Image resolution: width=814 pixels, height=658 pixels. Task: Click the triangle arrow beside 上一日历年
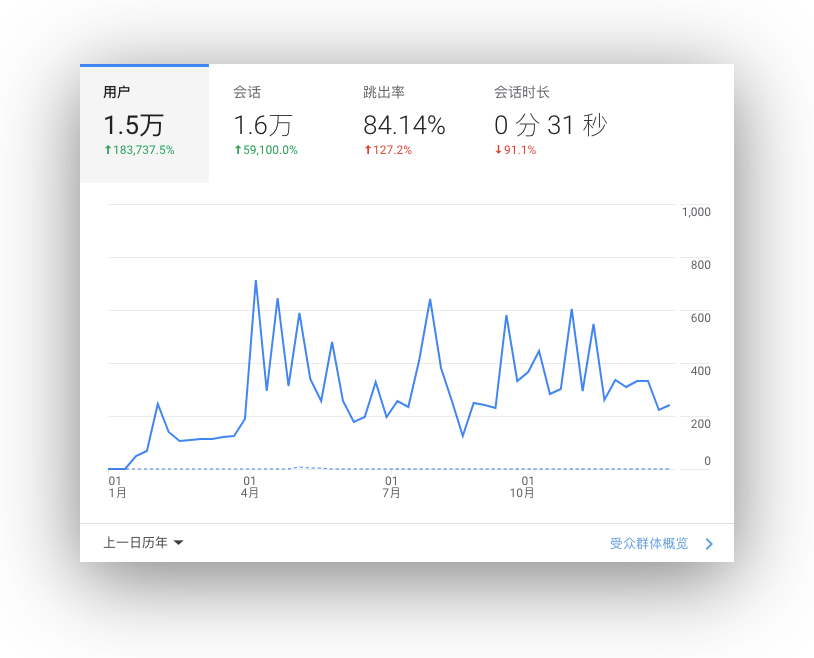pyautogui.click(x=178, y=543)
